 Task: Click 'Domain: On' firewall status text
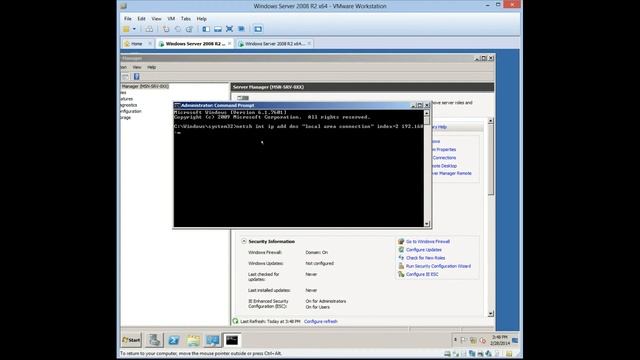[x=316, y=253]
